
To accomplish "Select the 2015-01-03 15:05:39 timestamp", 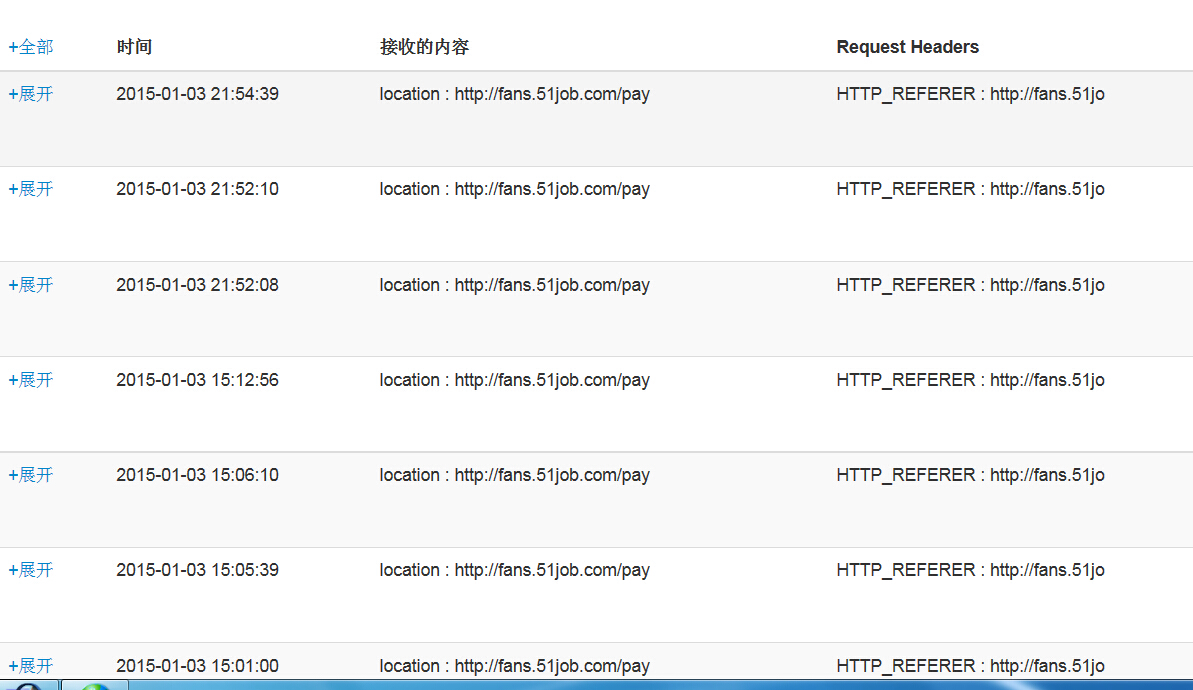I will pos(198,571).
